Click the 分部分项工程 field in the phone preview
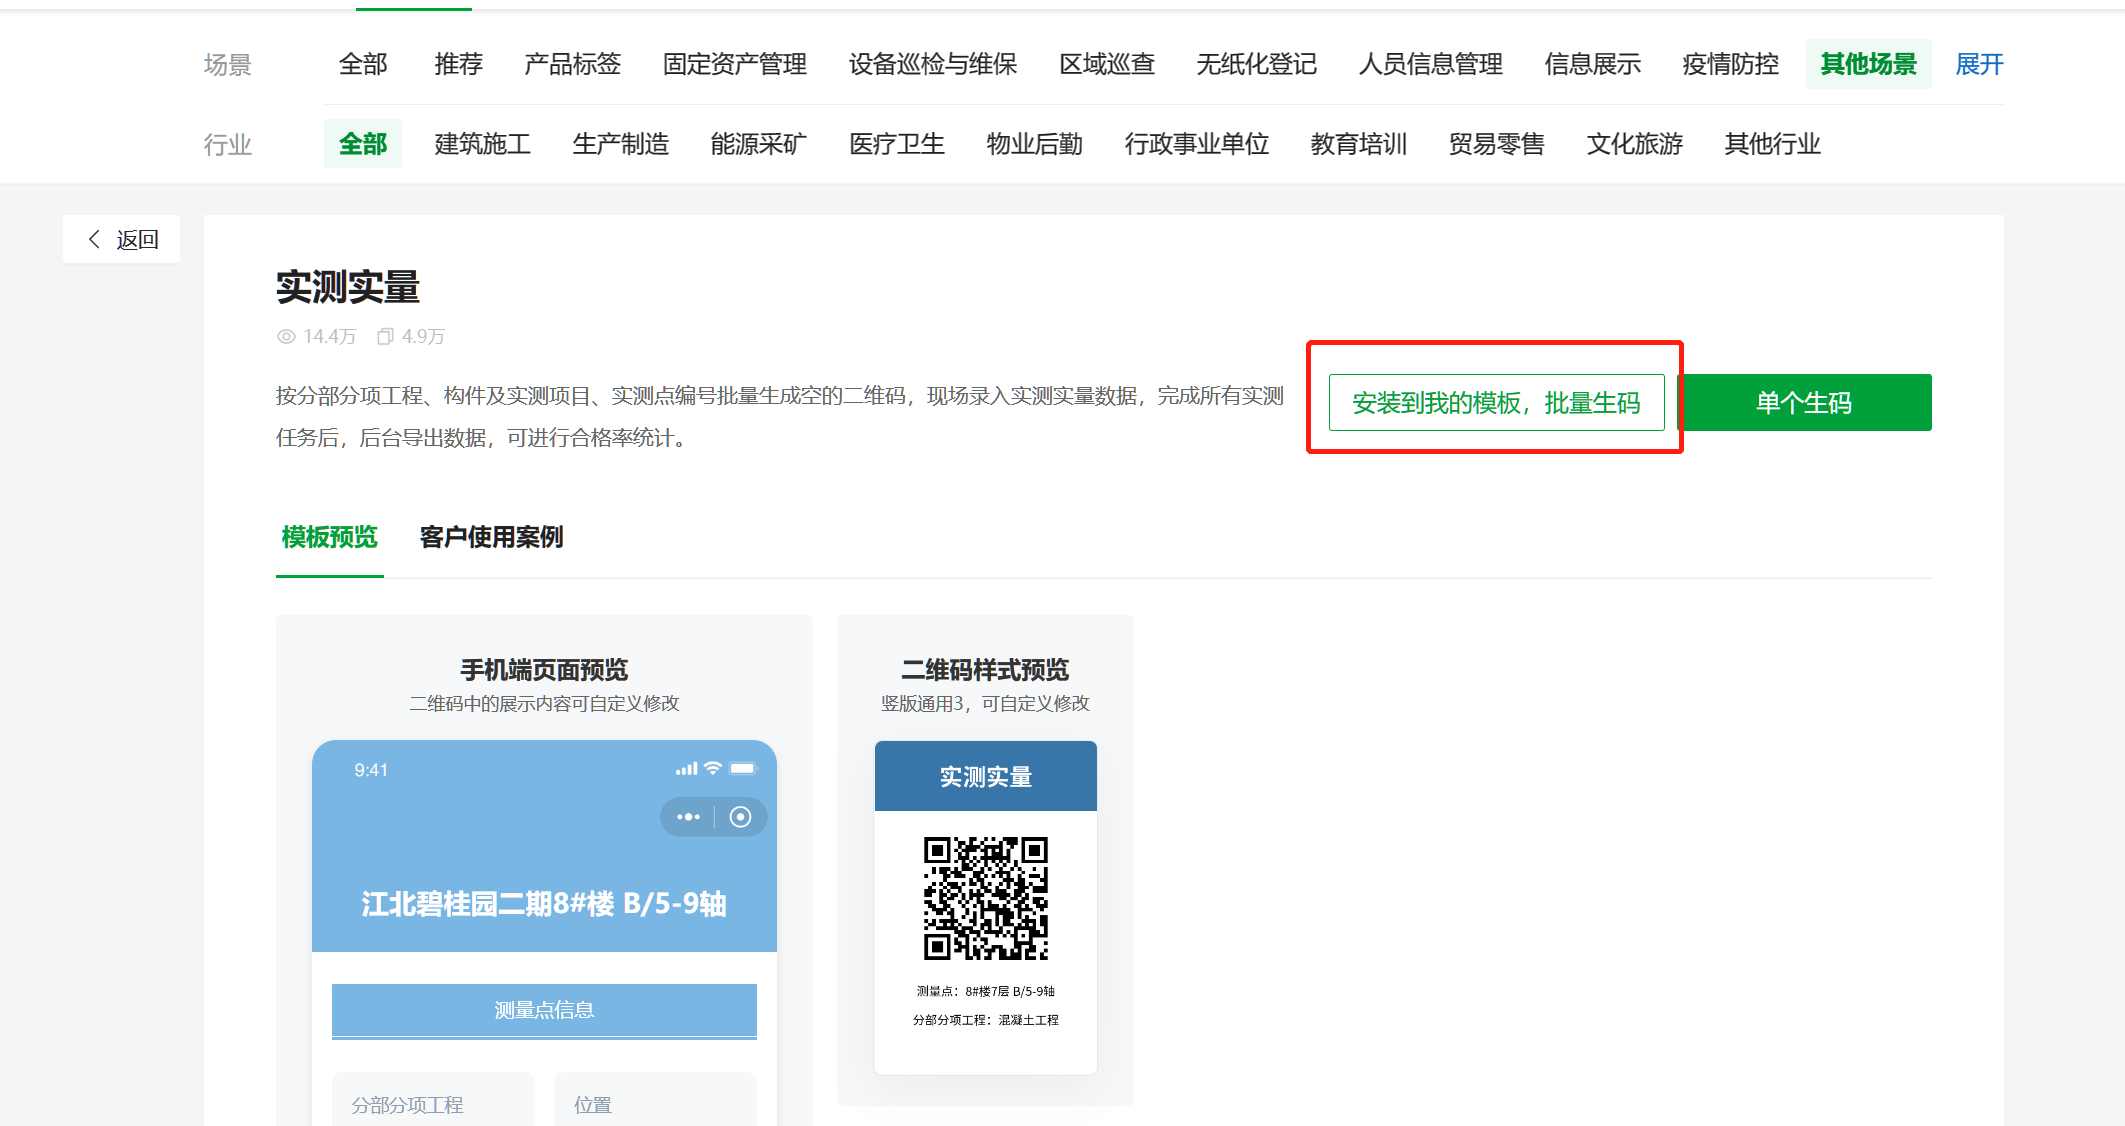The height and width of the screenshot is (1126, 2125). 432,1103
